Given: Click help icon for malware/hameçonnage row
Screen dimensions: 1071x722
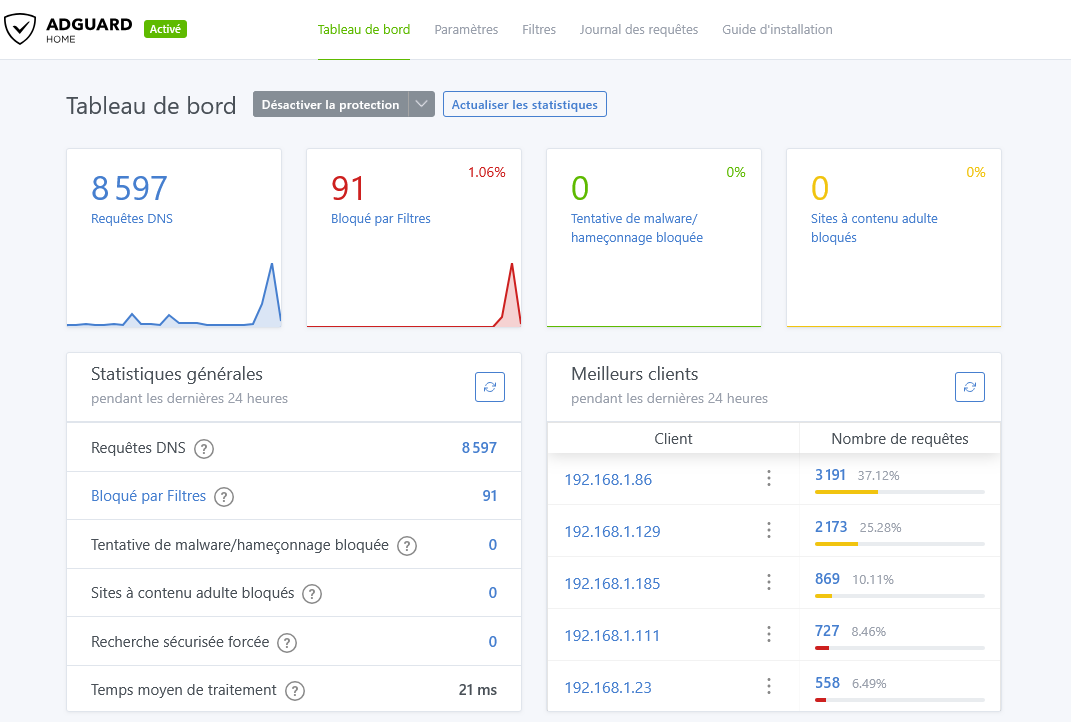Looking at the screenshot, I should tap(407, 546).
